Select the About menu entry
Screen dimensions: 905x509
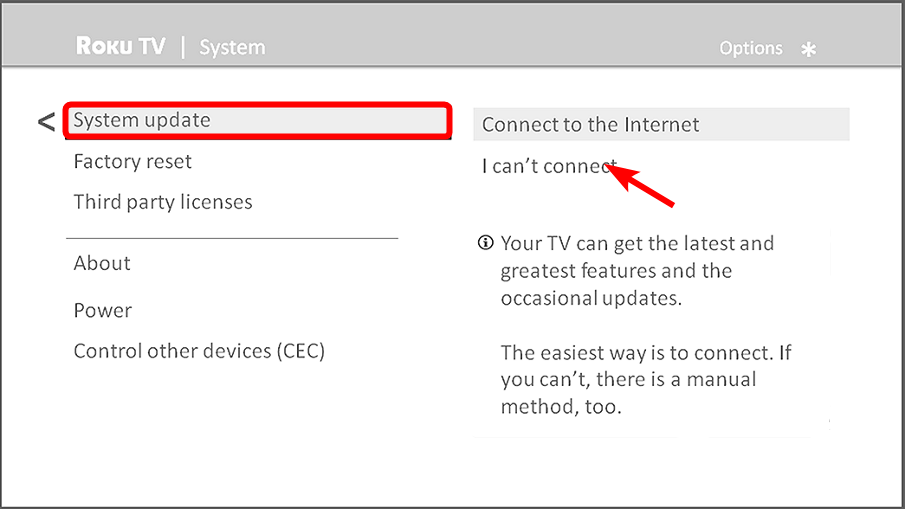102,263
